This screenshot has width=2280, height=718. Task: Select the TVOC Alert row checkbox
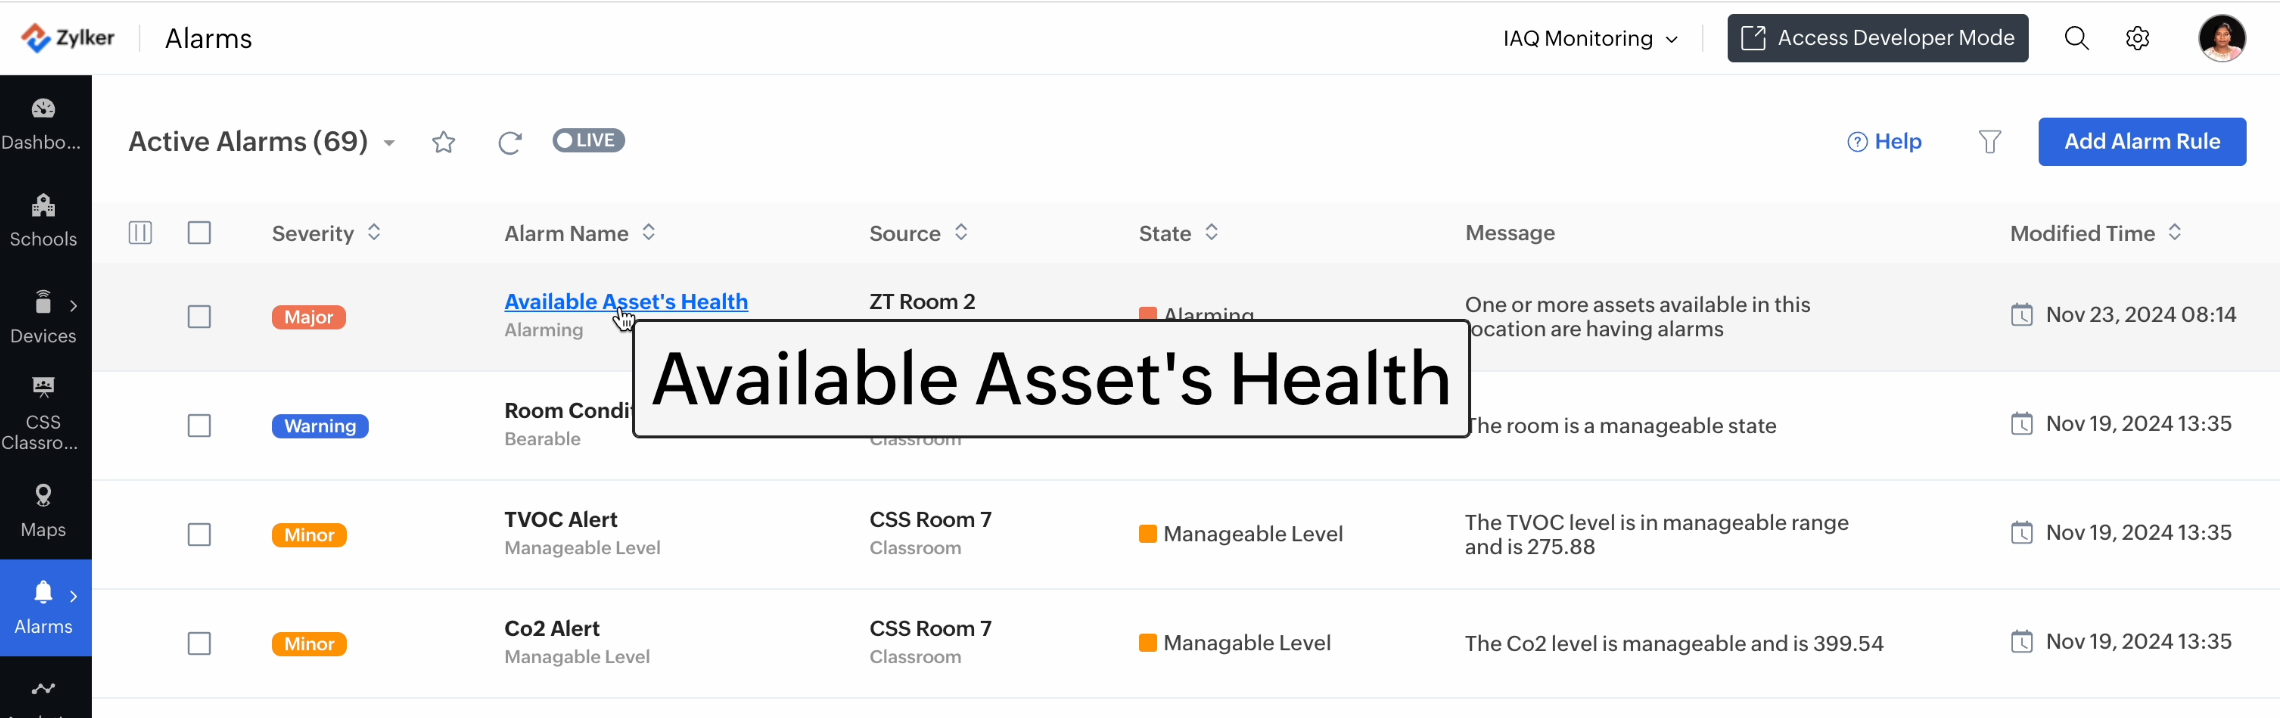(x=200, y=535)
